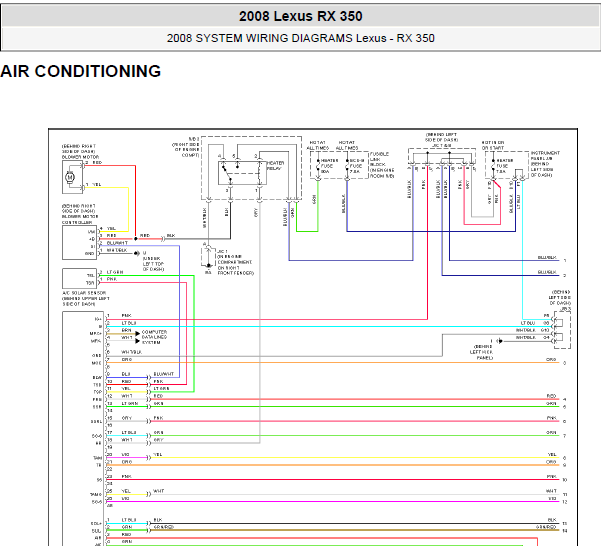Screen dimensions: 601x546
Task: Click the "HEATER RELAY" label
Action: click(x=275, y=166)
